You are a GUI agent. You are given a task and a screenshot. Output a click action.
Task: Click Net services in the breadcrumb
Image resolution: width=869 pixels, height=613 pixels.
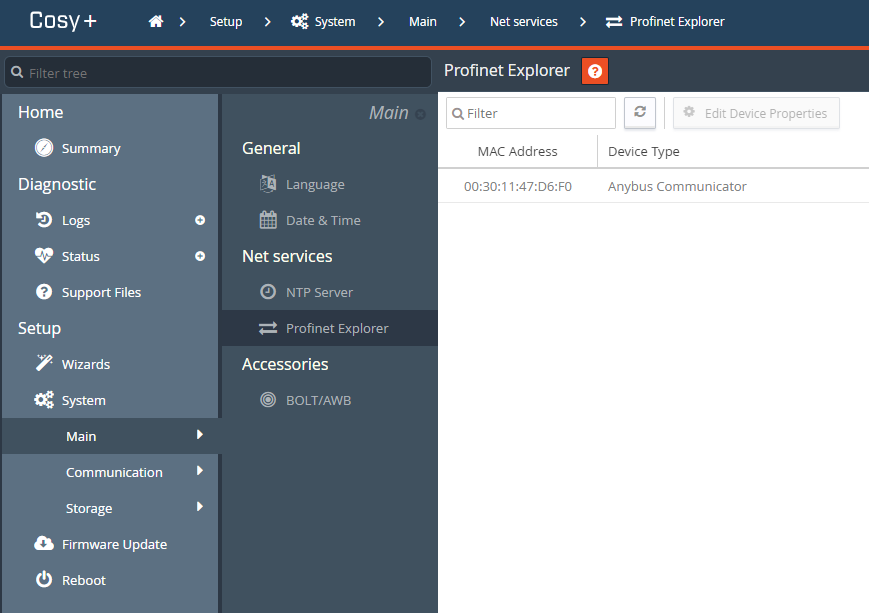[x=524, y=22]
